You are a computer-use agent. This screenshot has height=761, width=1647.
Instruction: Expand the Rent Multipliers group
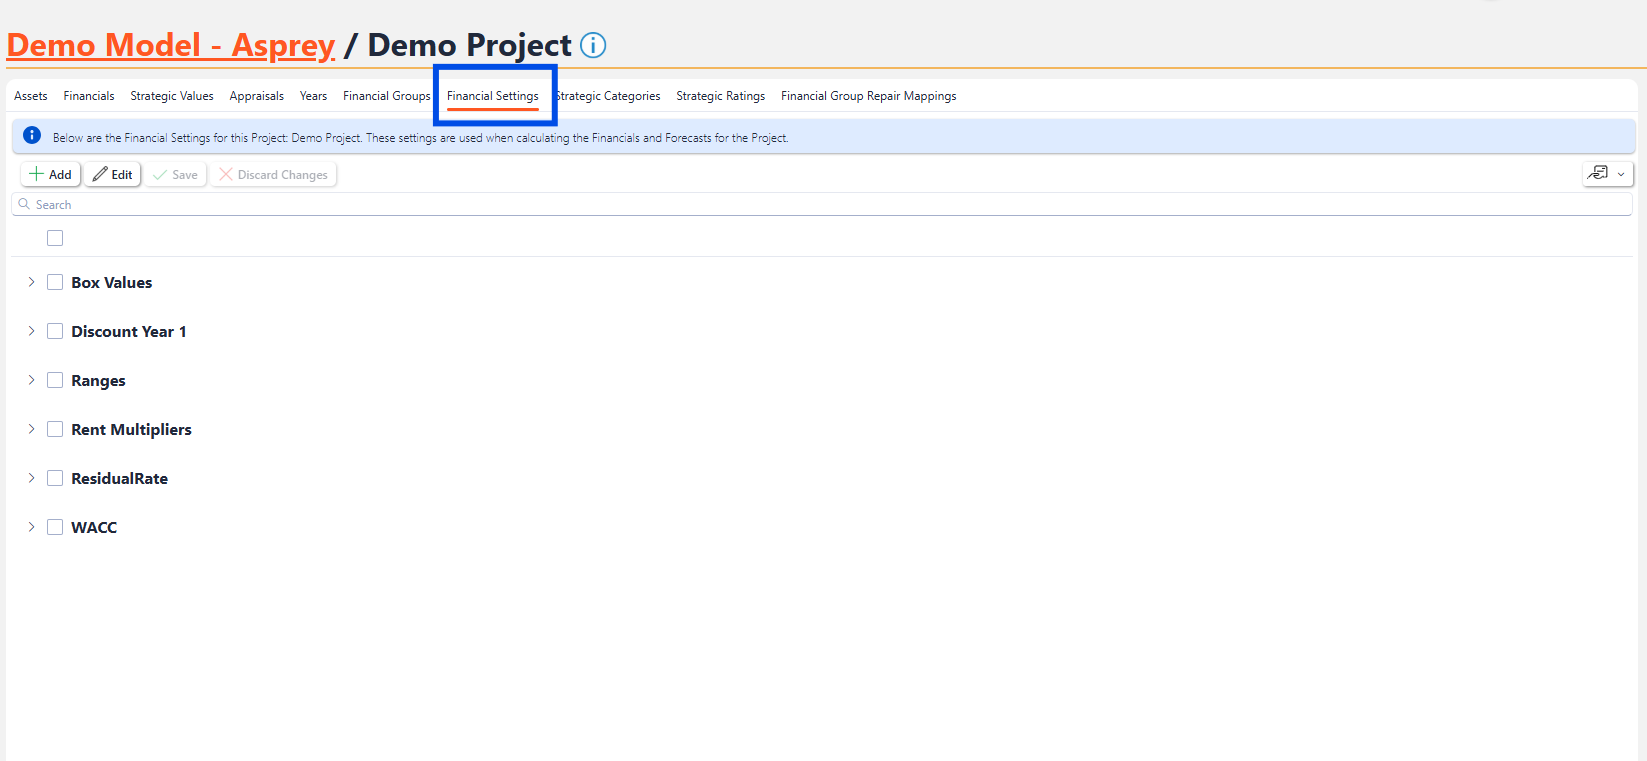[x=31, y=430]
